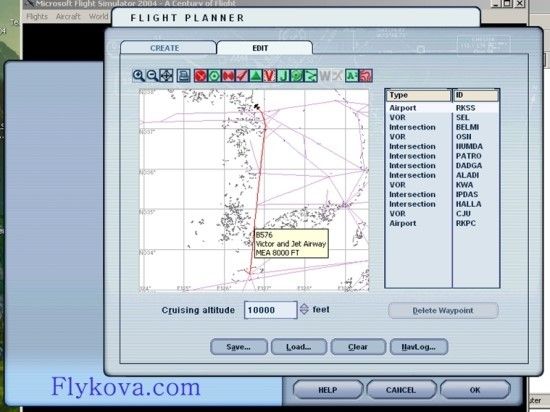Select the Intersection HALLA row
This screenshot has width=550, height=412.
pos(443,204)
